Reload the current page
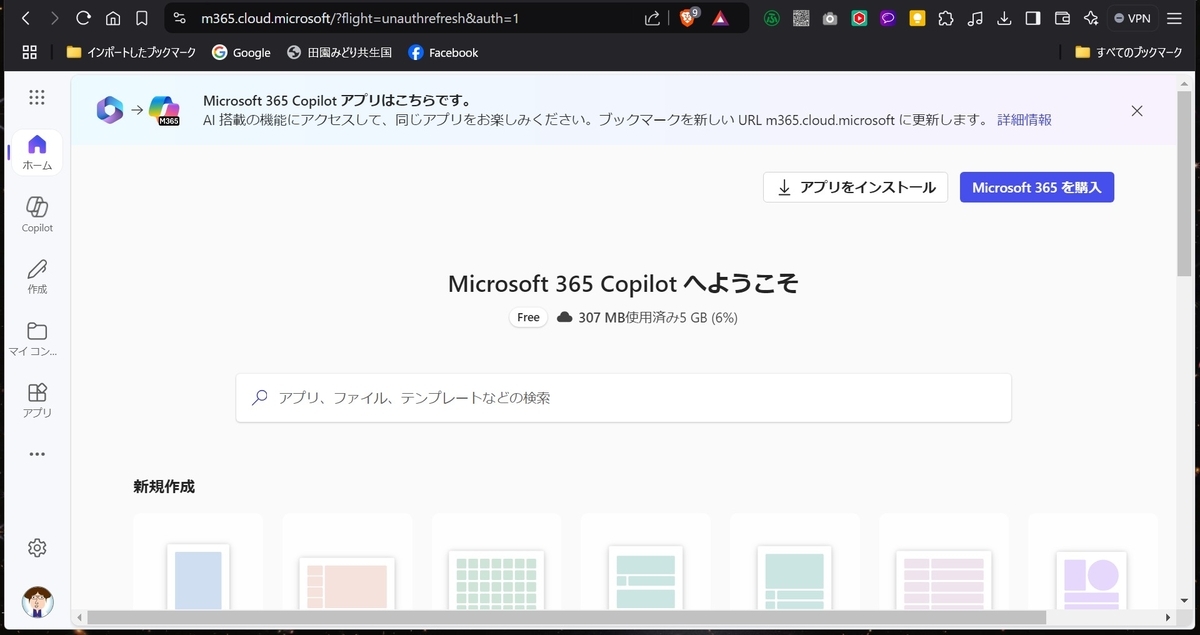The width and height of the screenshot is (1200, 635). 84,18
